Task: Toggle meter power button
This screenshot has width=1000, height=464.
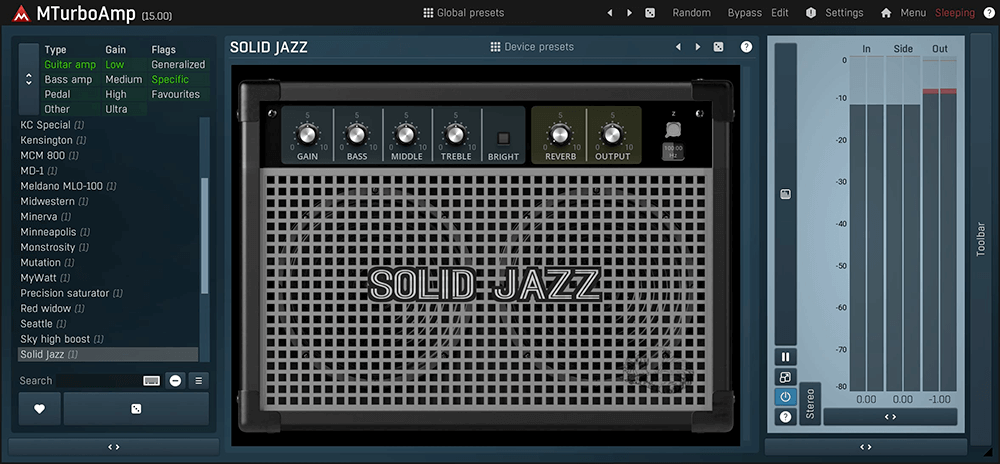Action: tap(786, 397)
